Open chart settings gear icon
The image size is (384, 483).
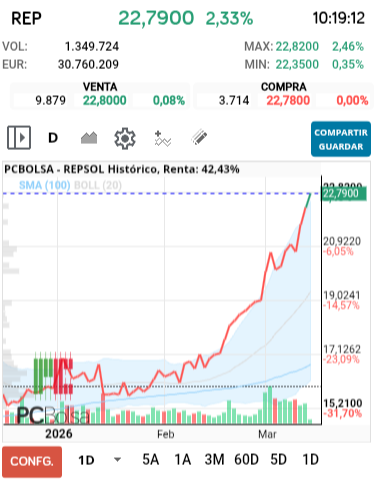click(125, 138)
